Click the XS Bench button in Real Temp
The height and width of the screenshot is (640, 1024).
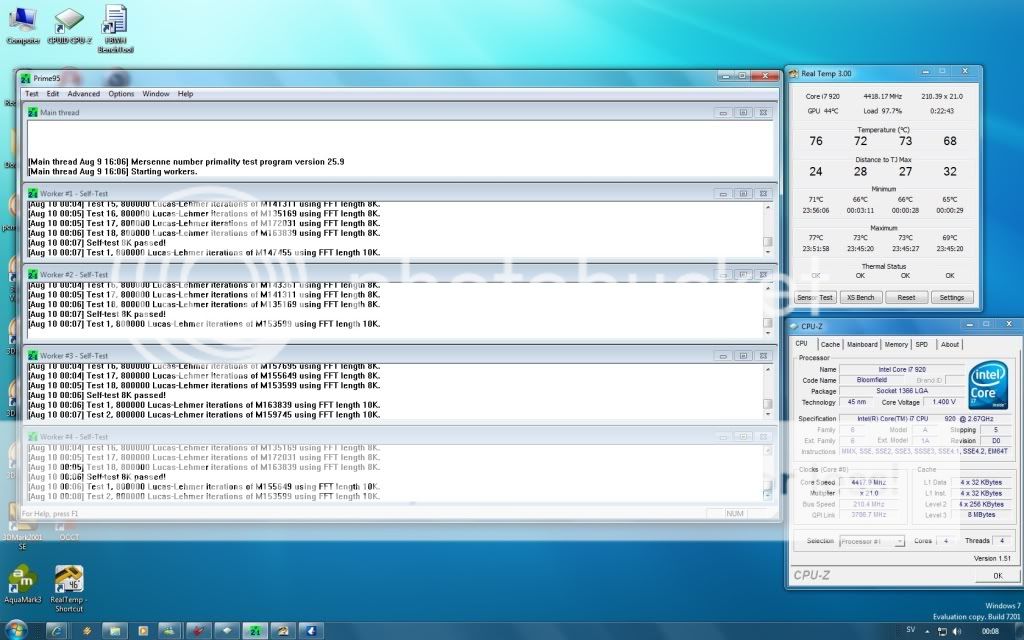[x=860, y=297]
